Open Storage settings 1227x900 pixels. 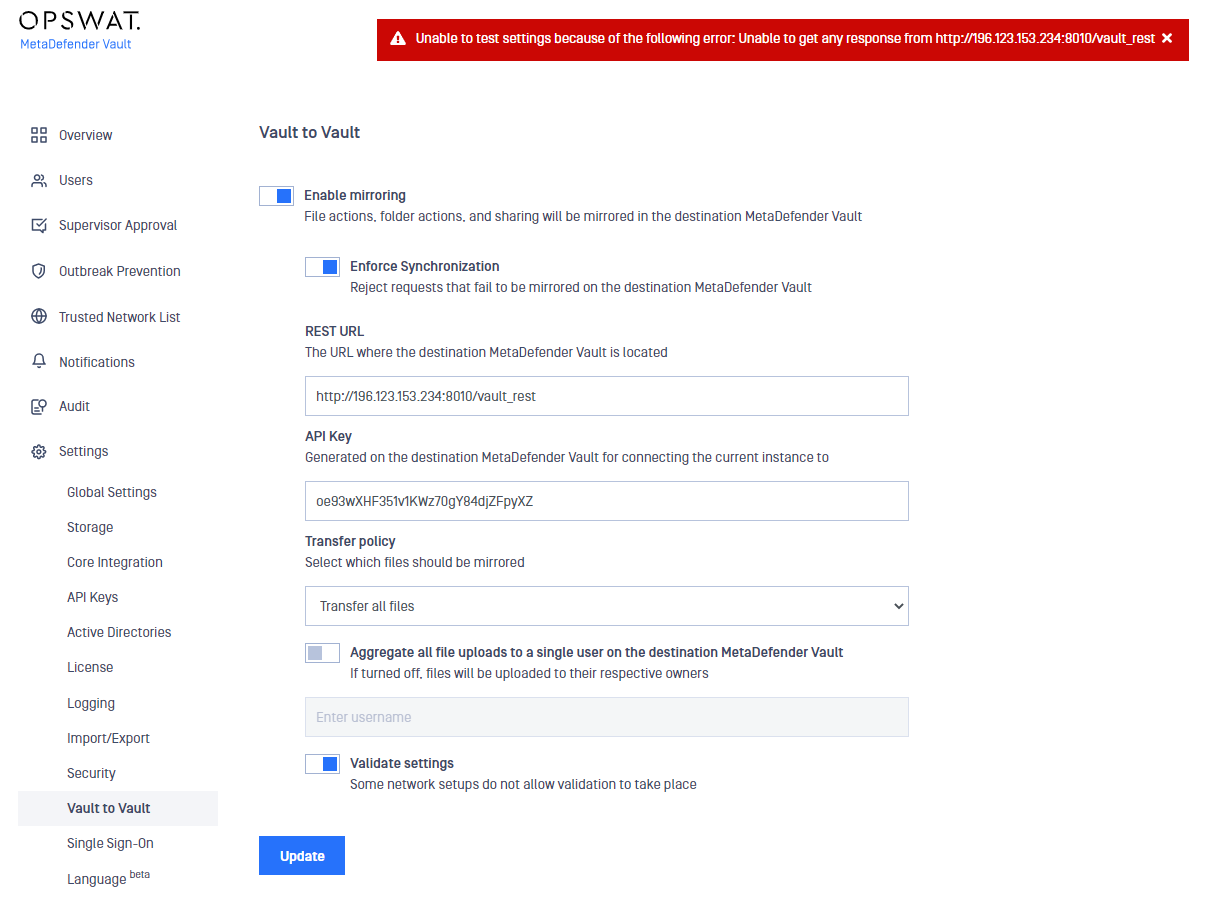click(90, 527)
